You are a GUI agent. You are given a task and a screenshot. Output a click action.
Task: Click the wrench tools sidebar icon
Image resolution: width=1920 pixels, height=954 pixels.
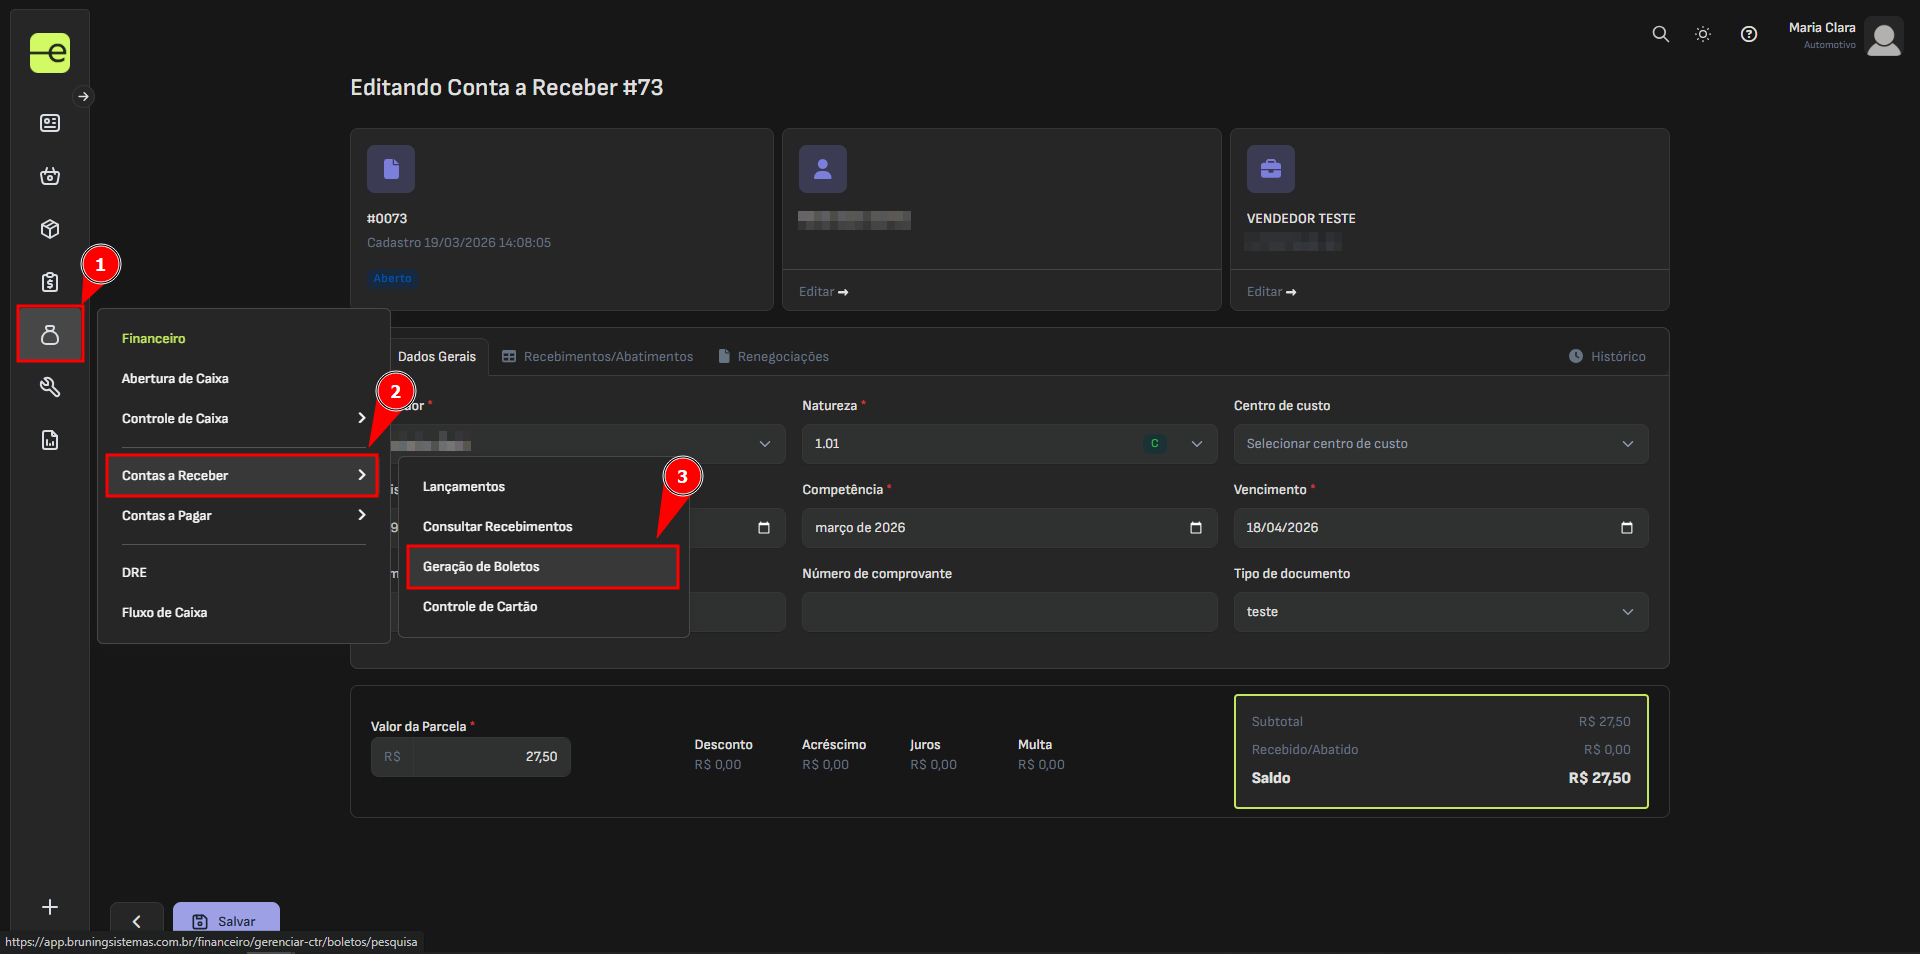pyautogui.click(x=50, y=387)
